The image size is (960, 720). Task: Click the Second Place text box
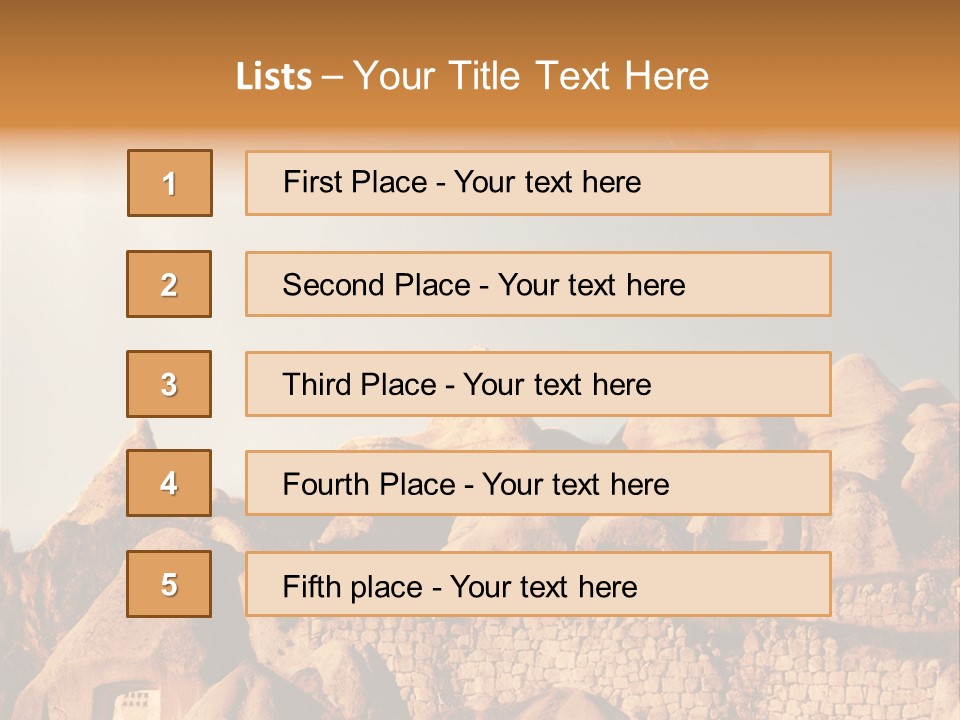(538, 284)
